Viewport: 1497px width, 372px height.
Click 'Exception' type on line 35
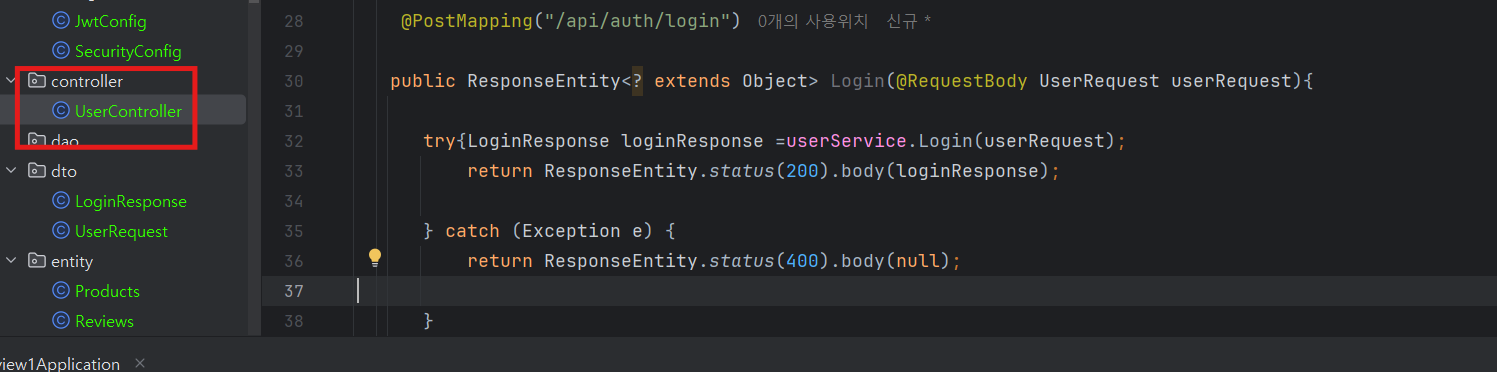click(x=571, y=231)
